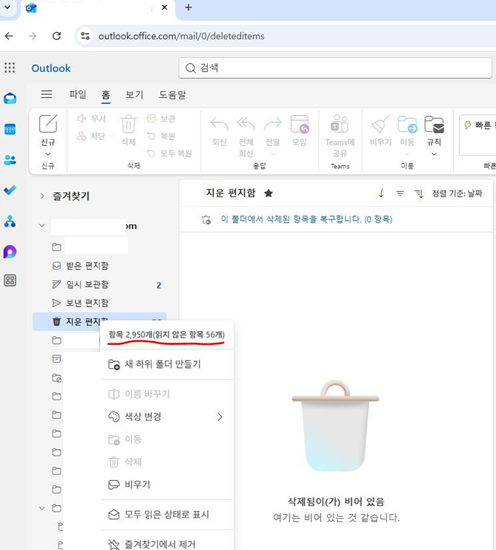Click the 보관 archive button

pos(161,119)
